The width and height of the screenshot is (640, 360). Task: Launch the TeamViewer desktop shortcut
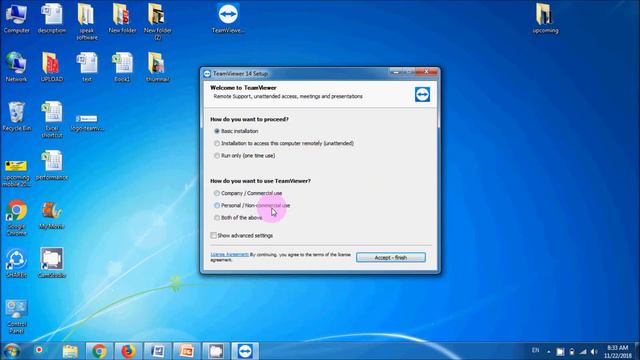point(228,19)
